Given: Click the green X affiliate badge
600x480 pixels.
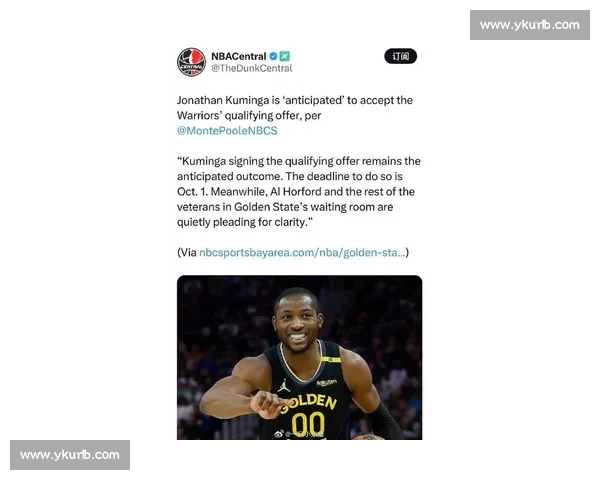Looking at the screenshot, I should coord(284,56).
